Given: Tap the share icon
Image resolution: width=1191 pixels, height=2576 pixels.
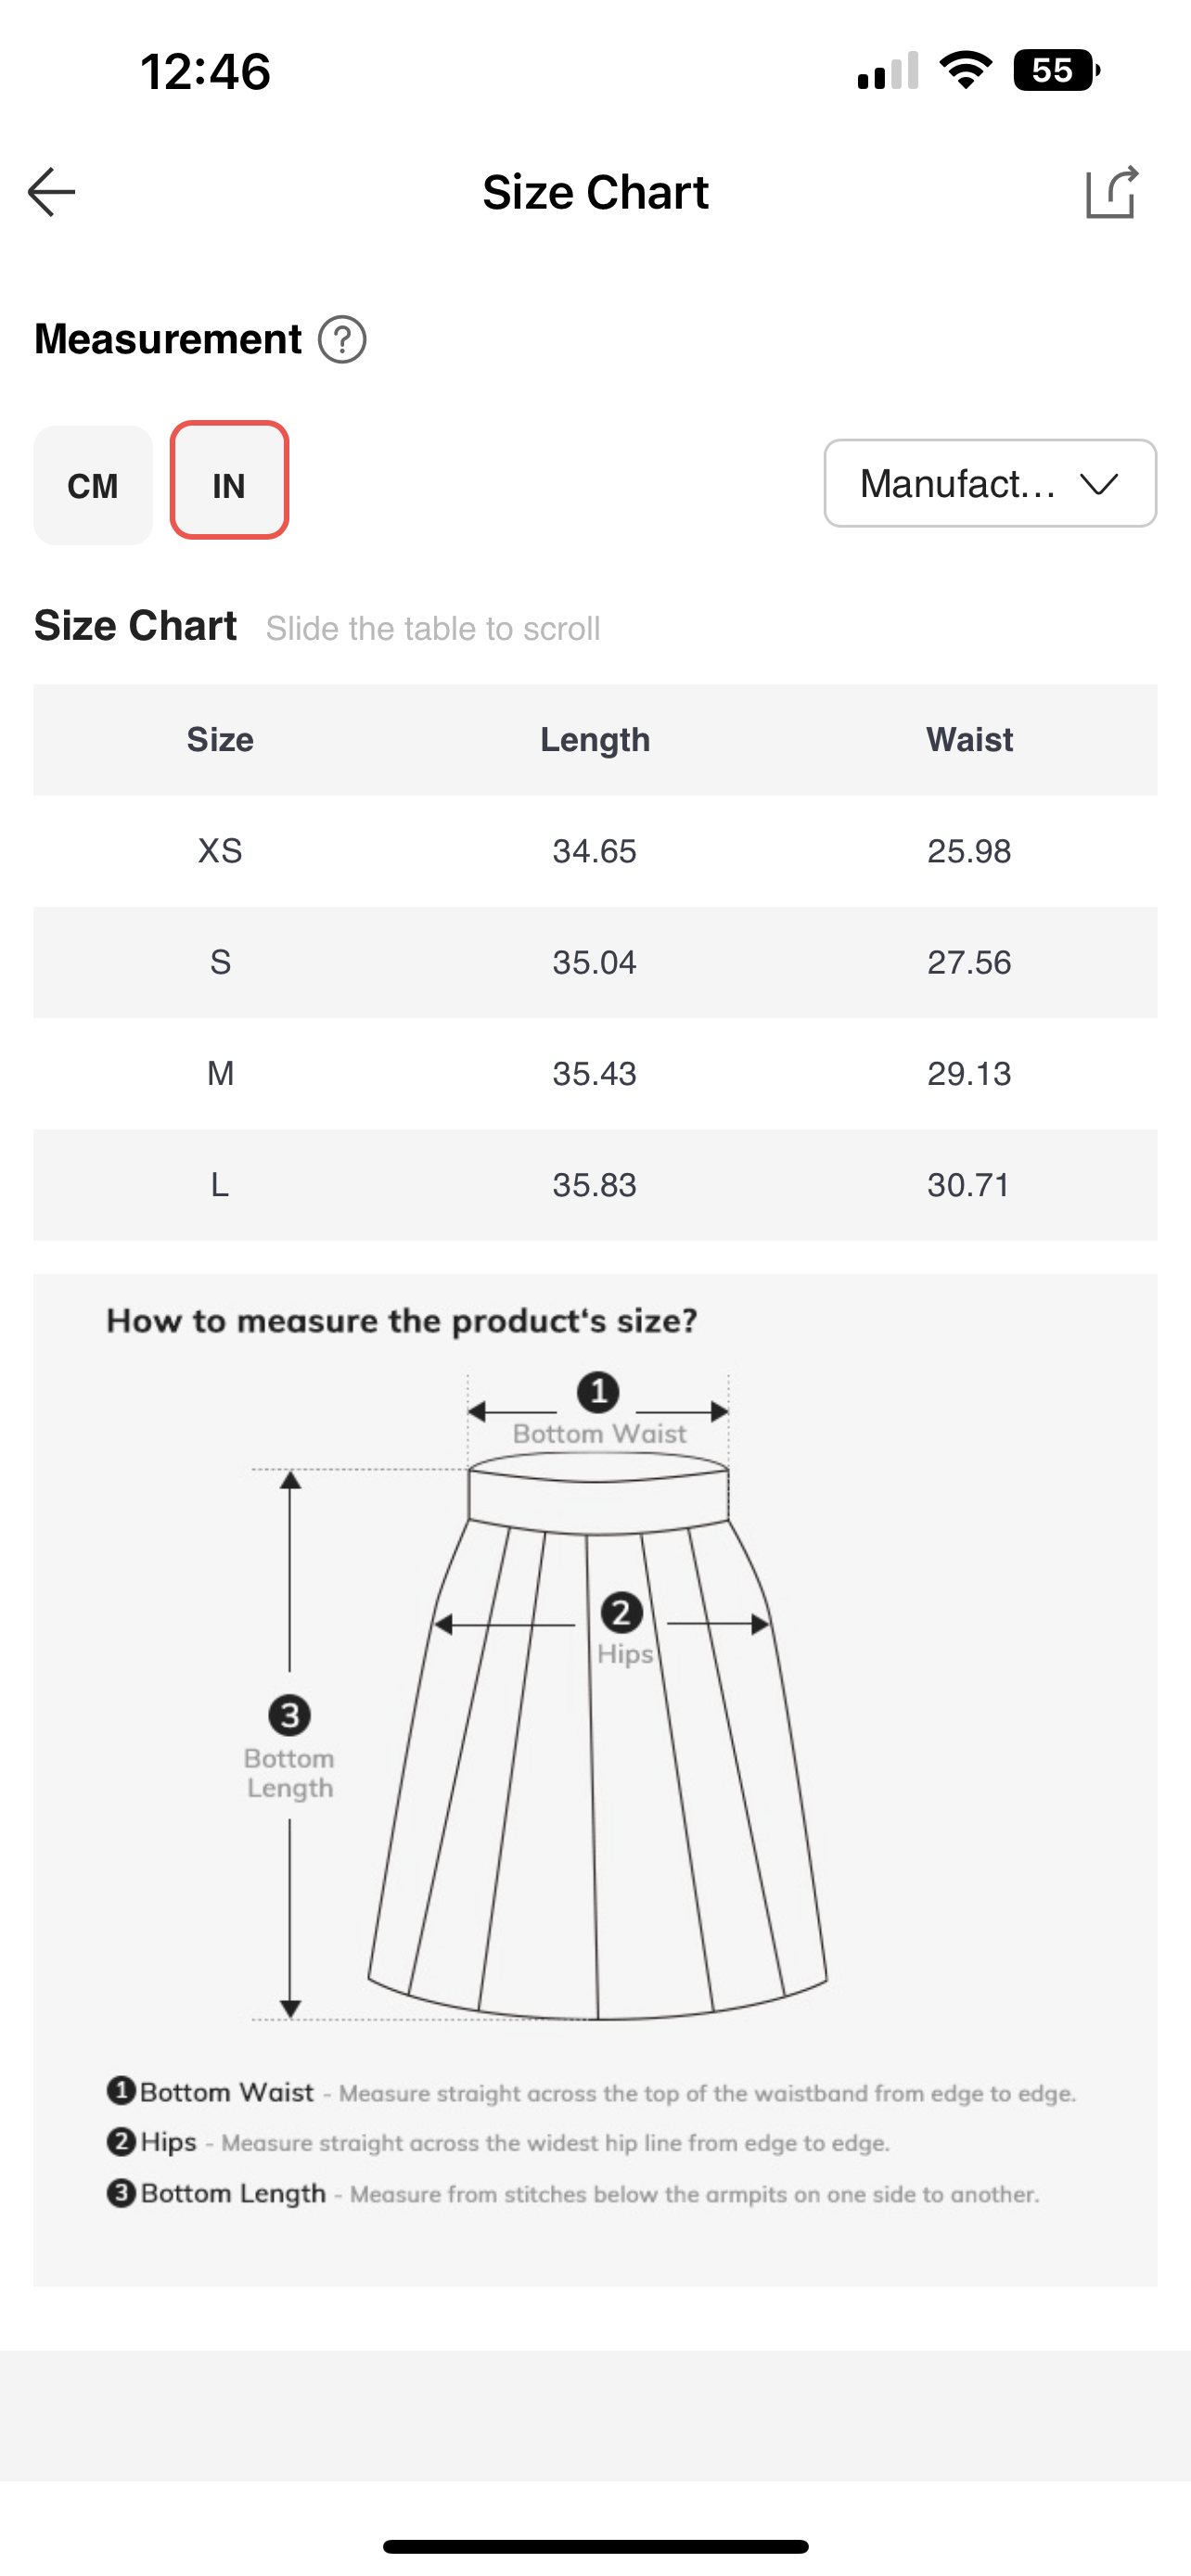Looking at the screenshot, I should 1112,192.
